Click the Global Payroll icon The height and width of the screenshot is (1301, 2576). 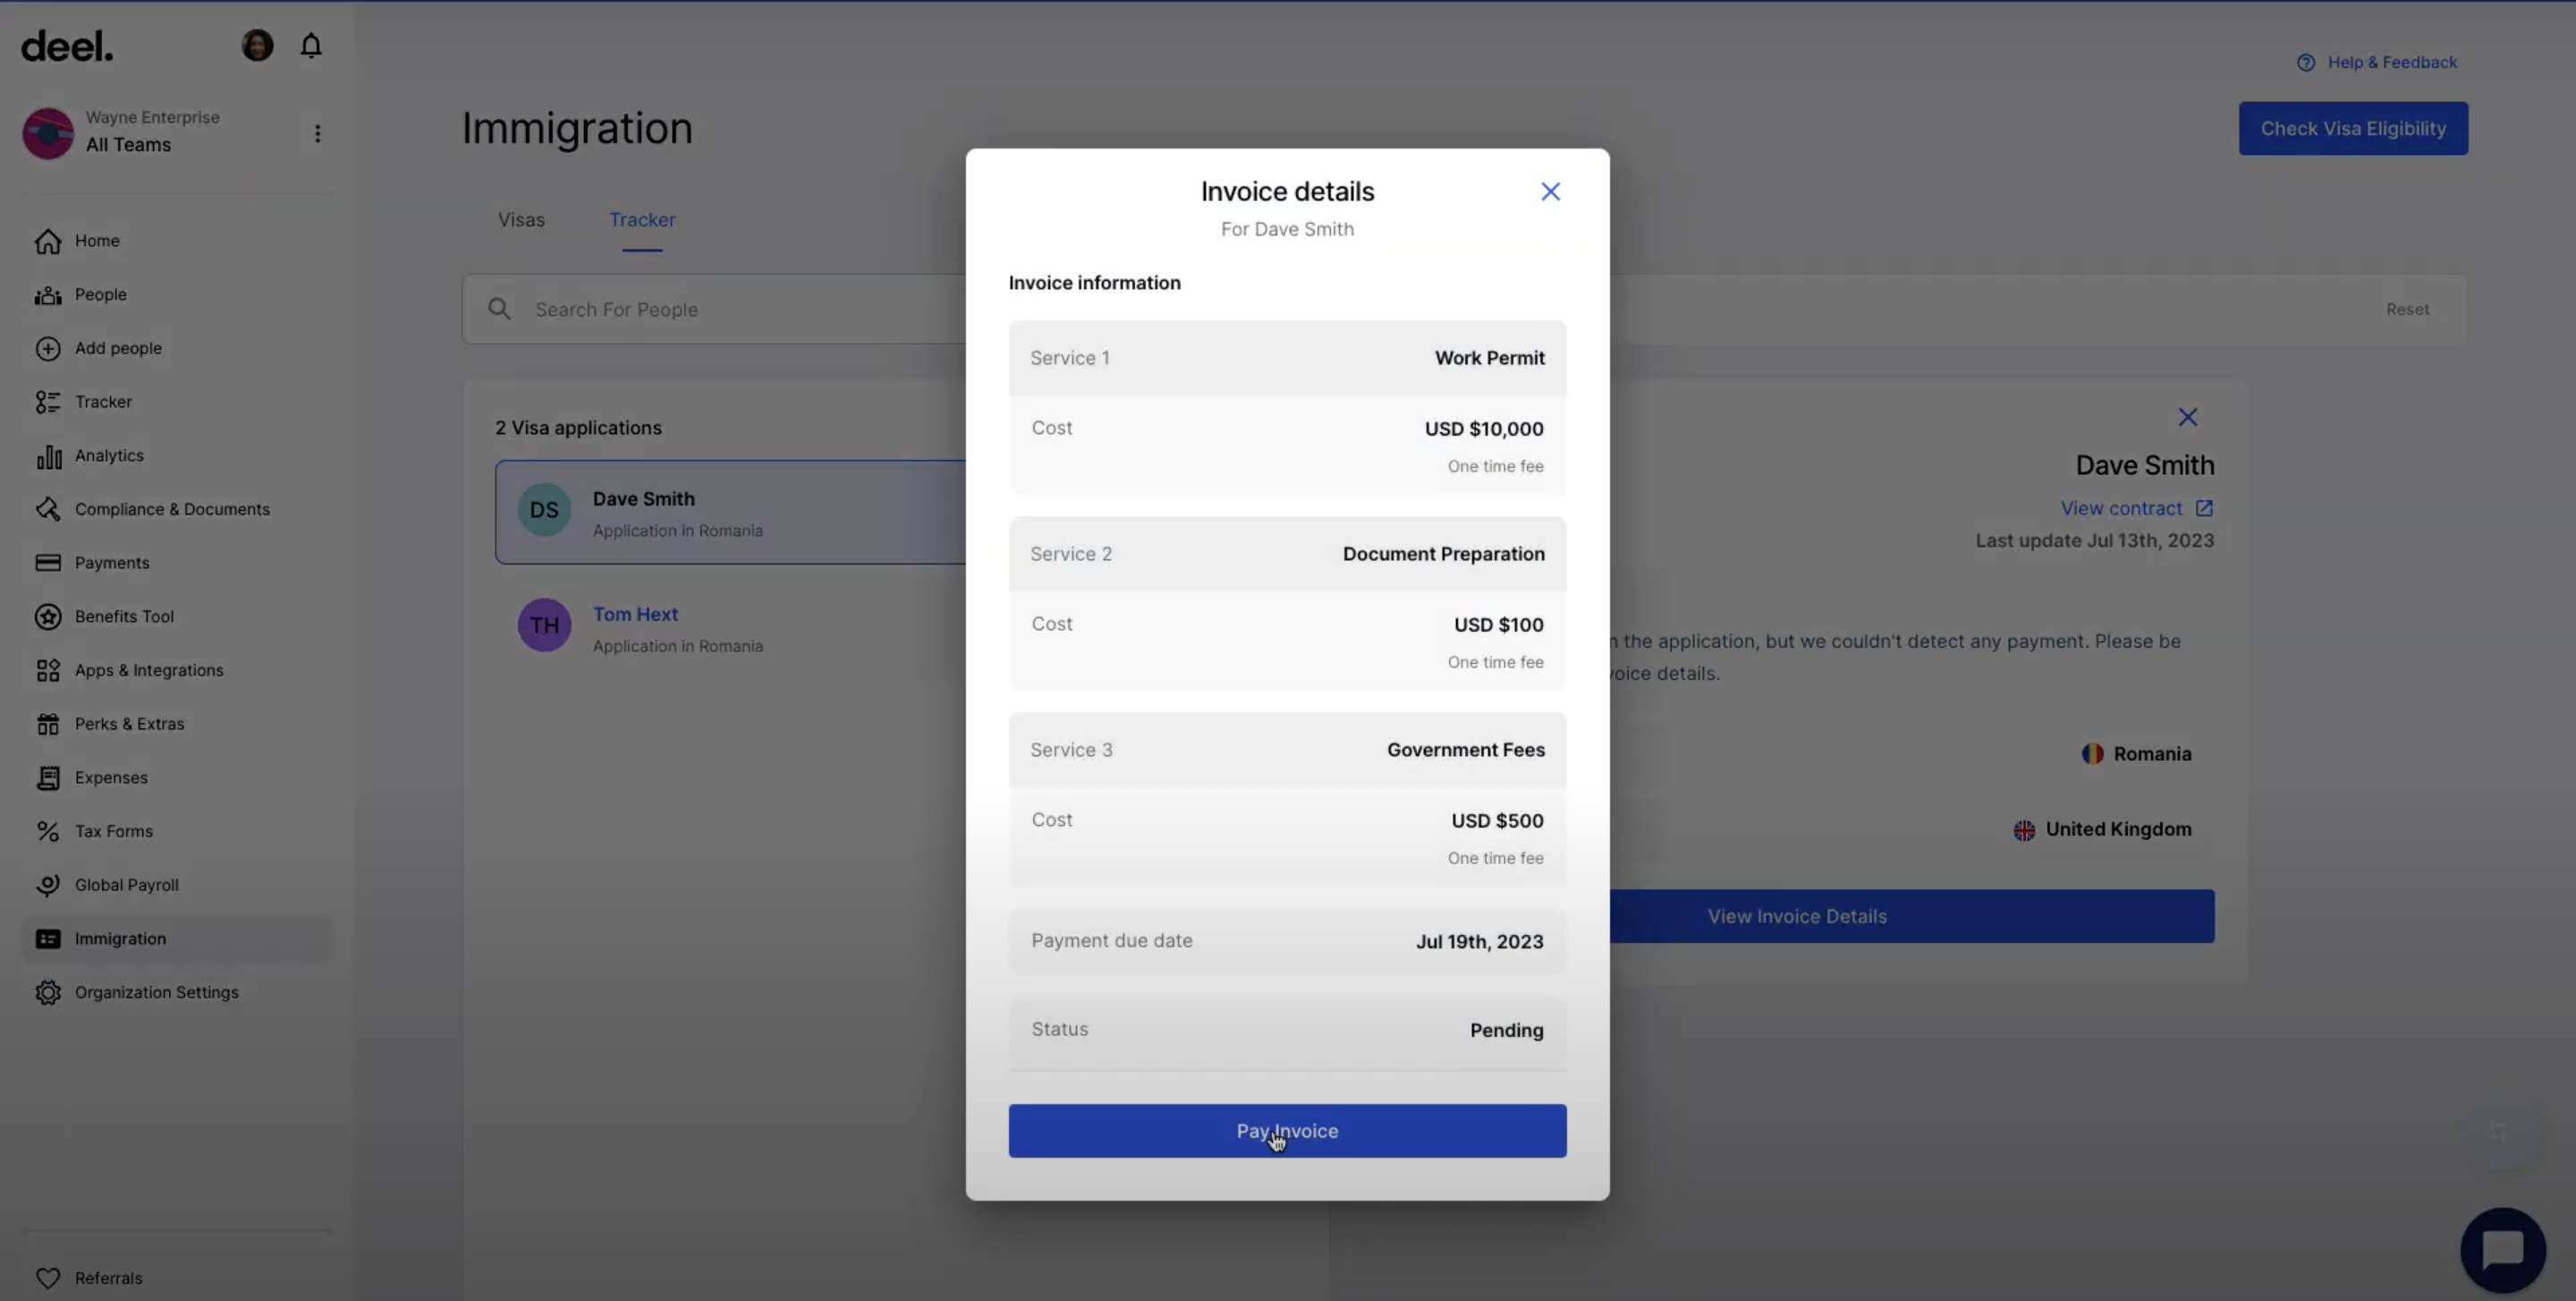[x=48, y=885]
